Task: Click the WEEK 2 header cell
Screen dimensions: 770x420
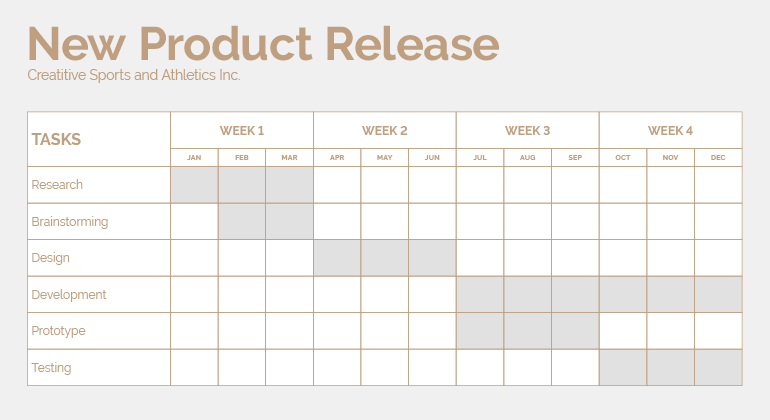Action: pos(385,131)
